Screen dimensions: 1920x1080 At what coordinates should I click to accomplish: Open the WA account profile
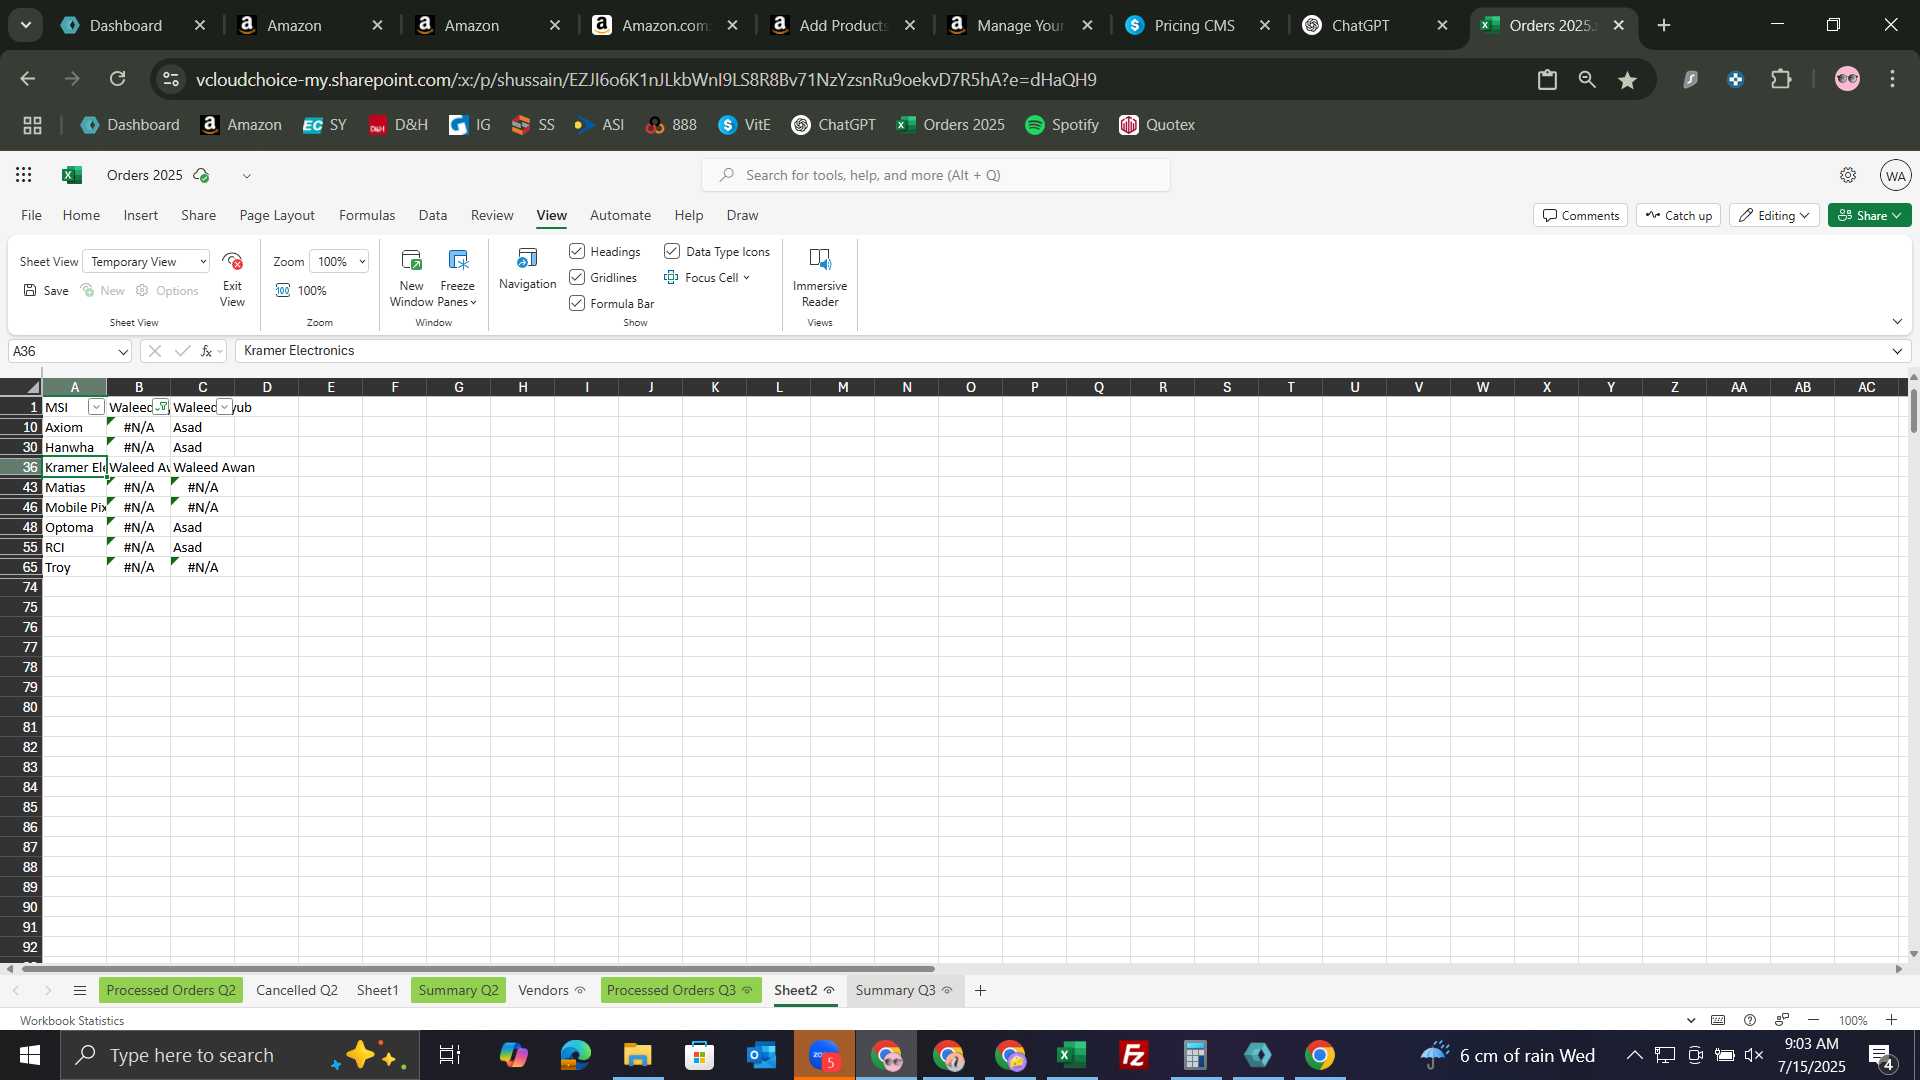coord(1895,175)
